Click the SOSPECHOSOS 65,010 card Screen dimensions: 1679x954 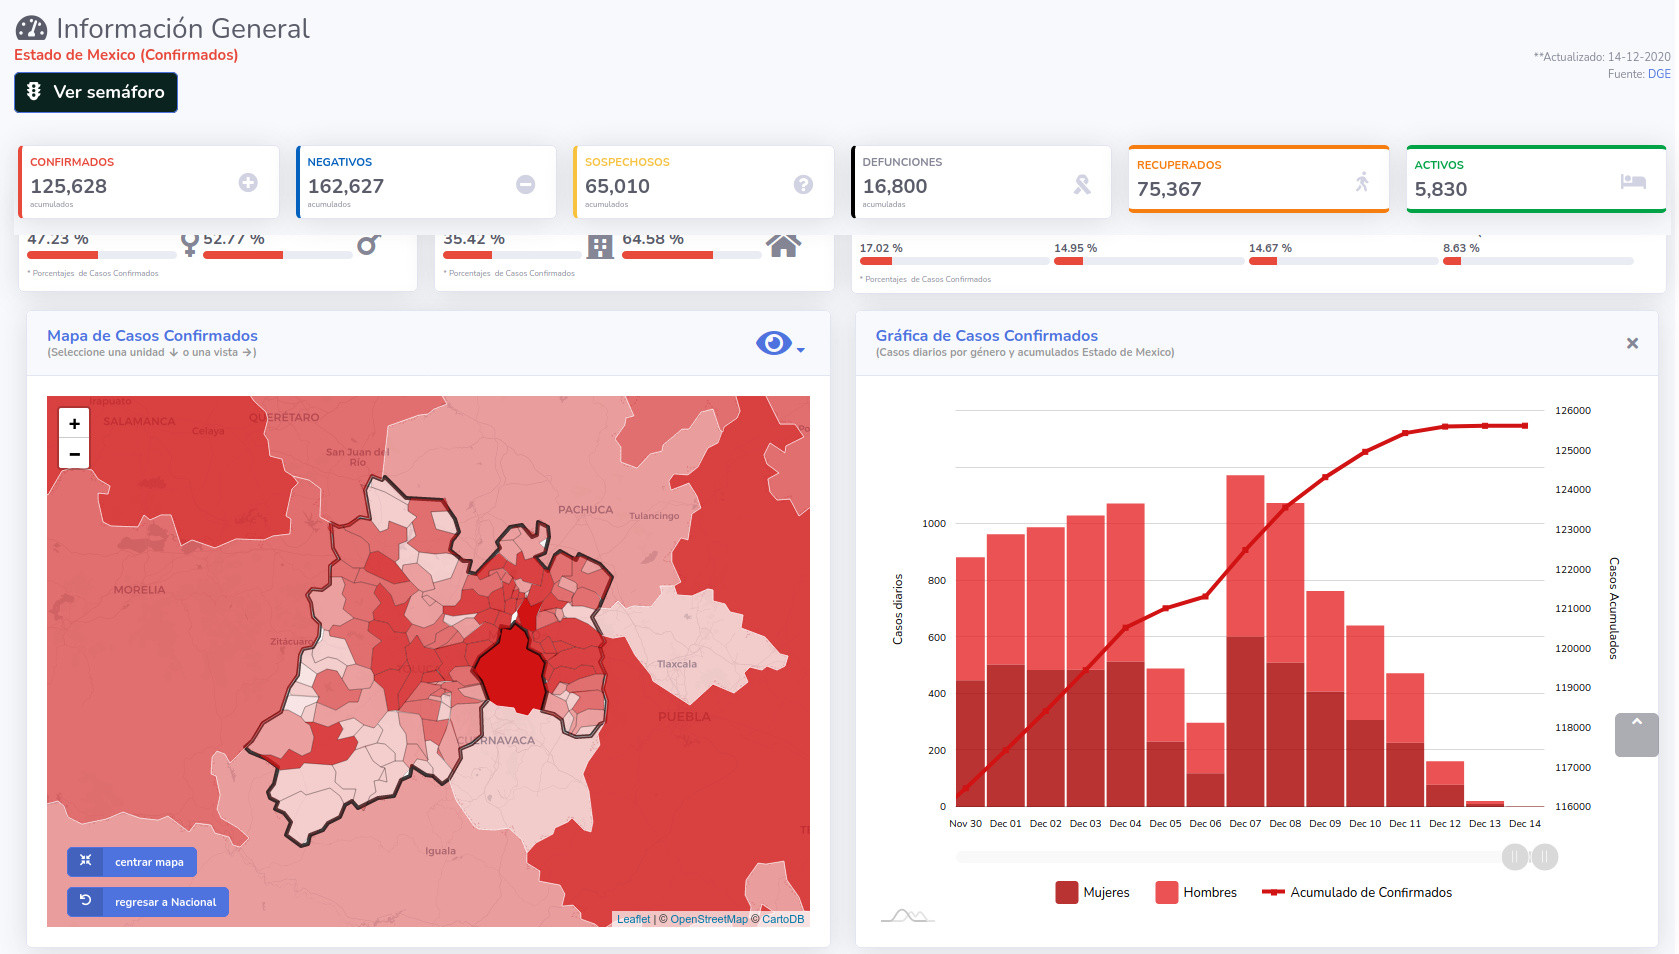click(x=703, y=182)
